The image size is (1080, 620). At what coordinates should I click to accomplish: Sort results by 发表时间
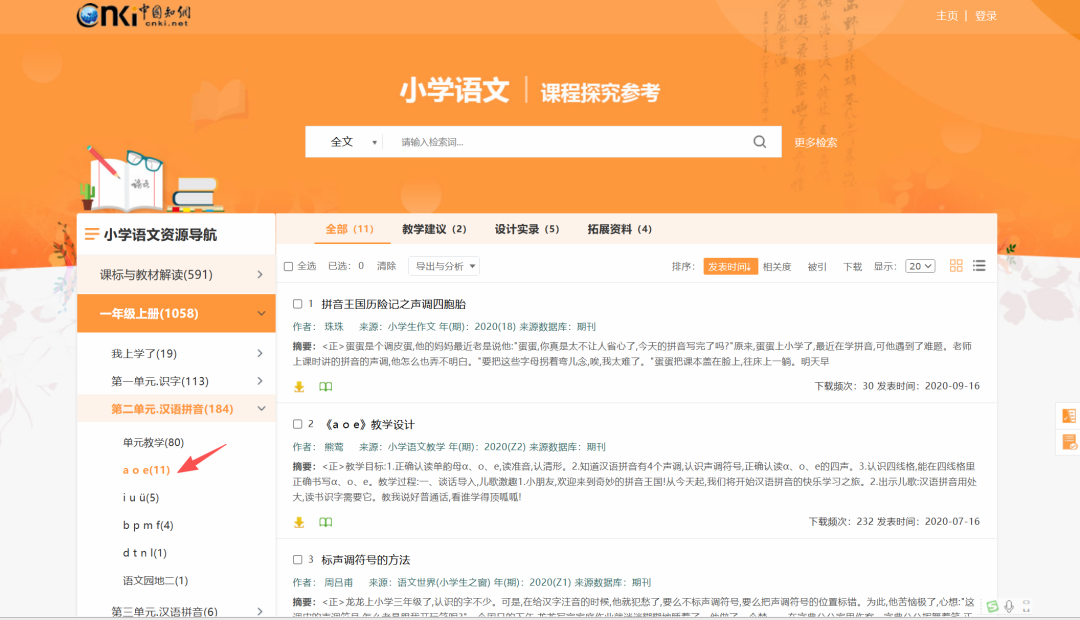(730, 267)
